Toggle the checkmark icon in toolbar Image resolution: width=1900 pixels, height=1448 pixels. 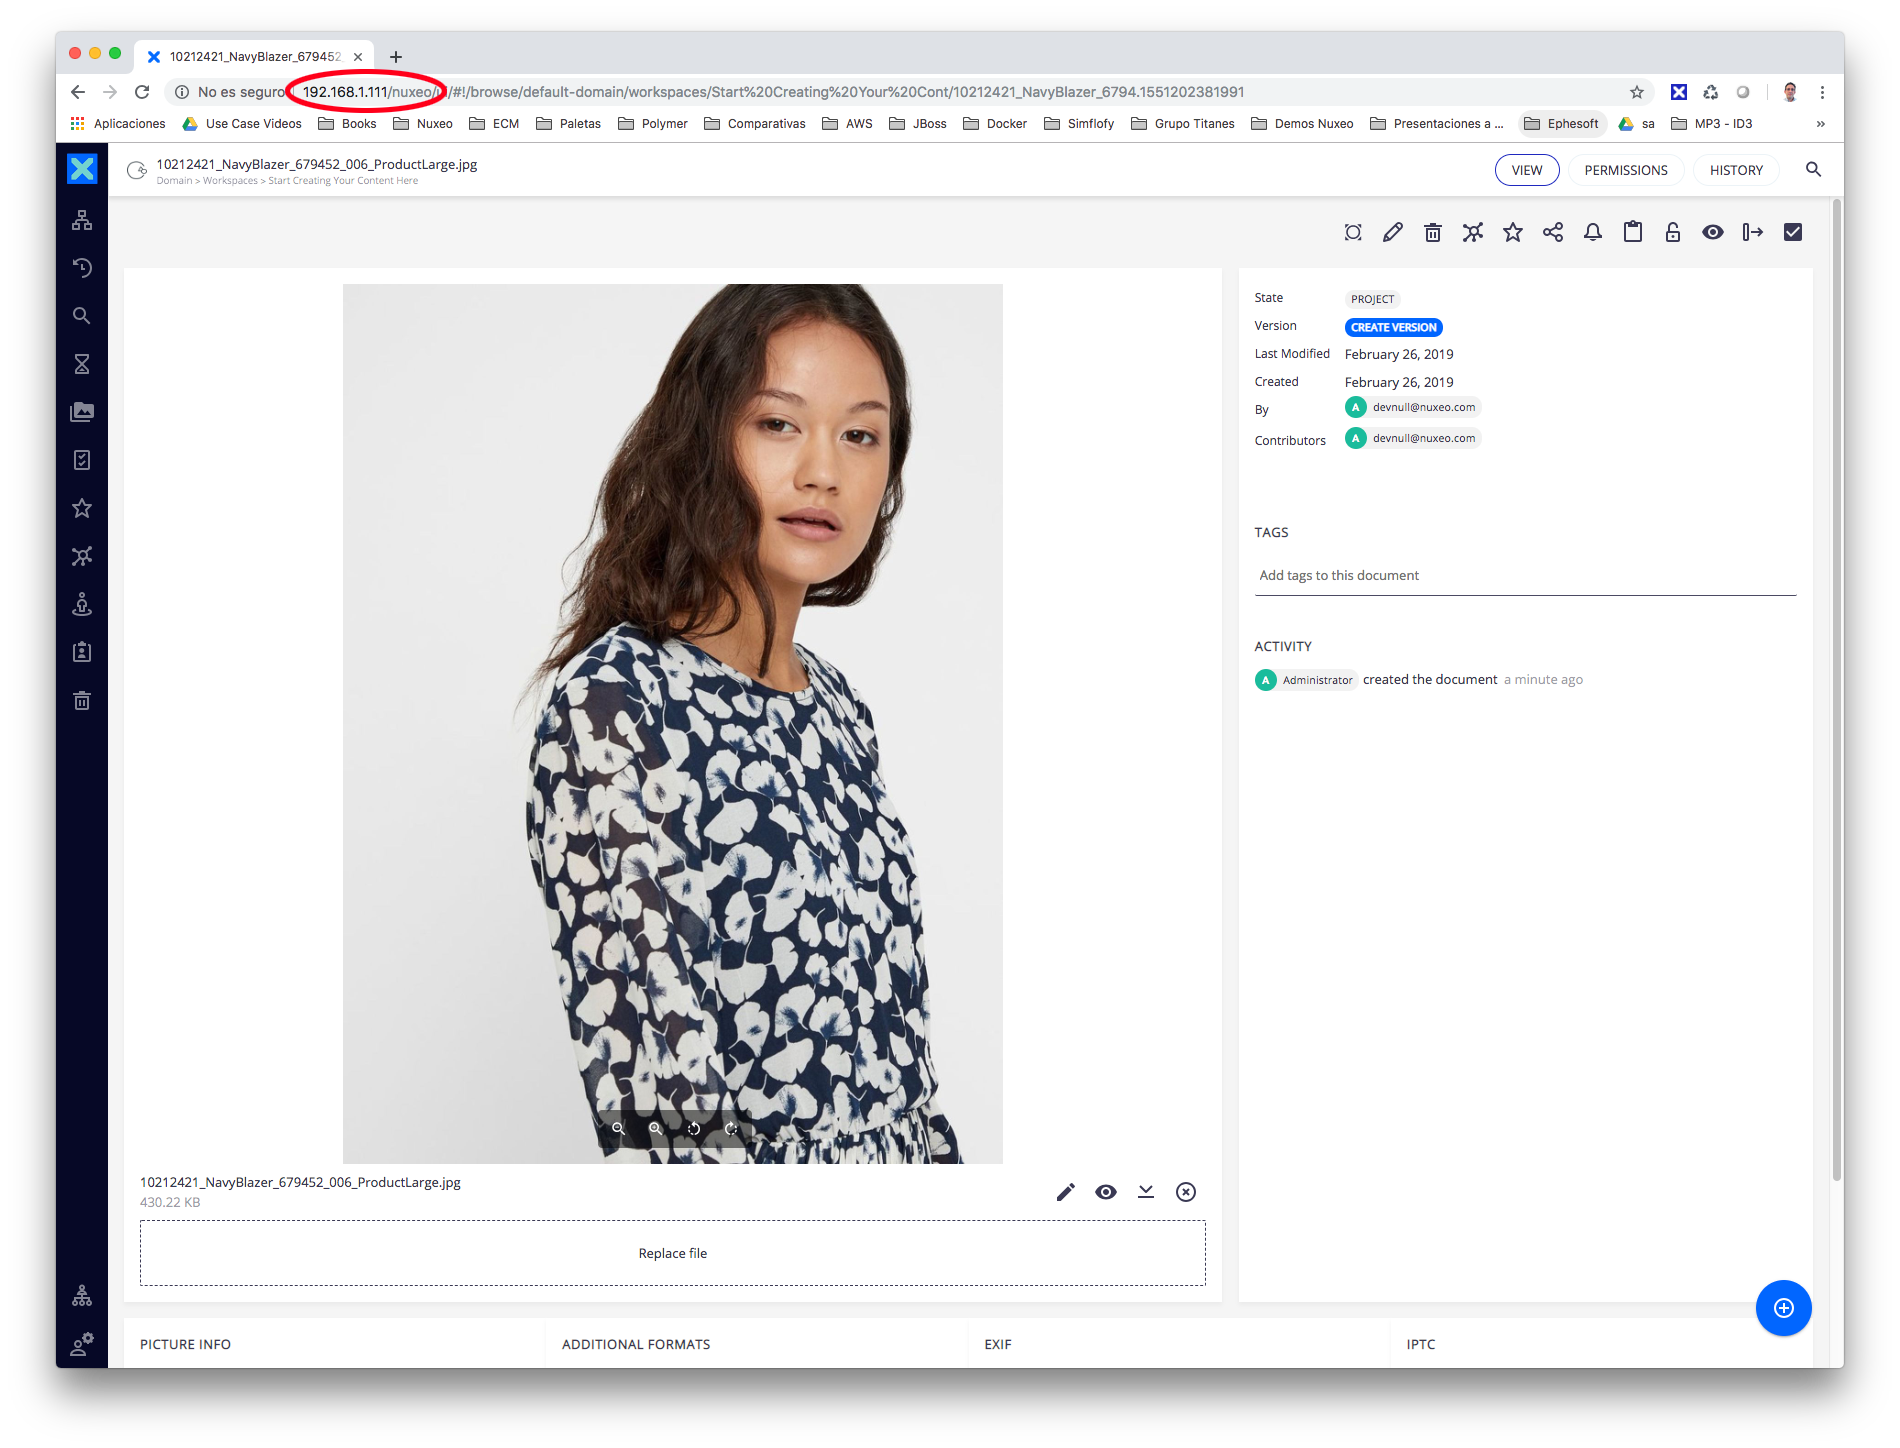pos(1792,233)
